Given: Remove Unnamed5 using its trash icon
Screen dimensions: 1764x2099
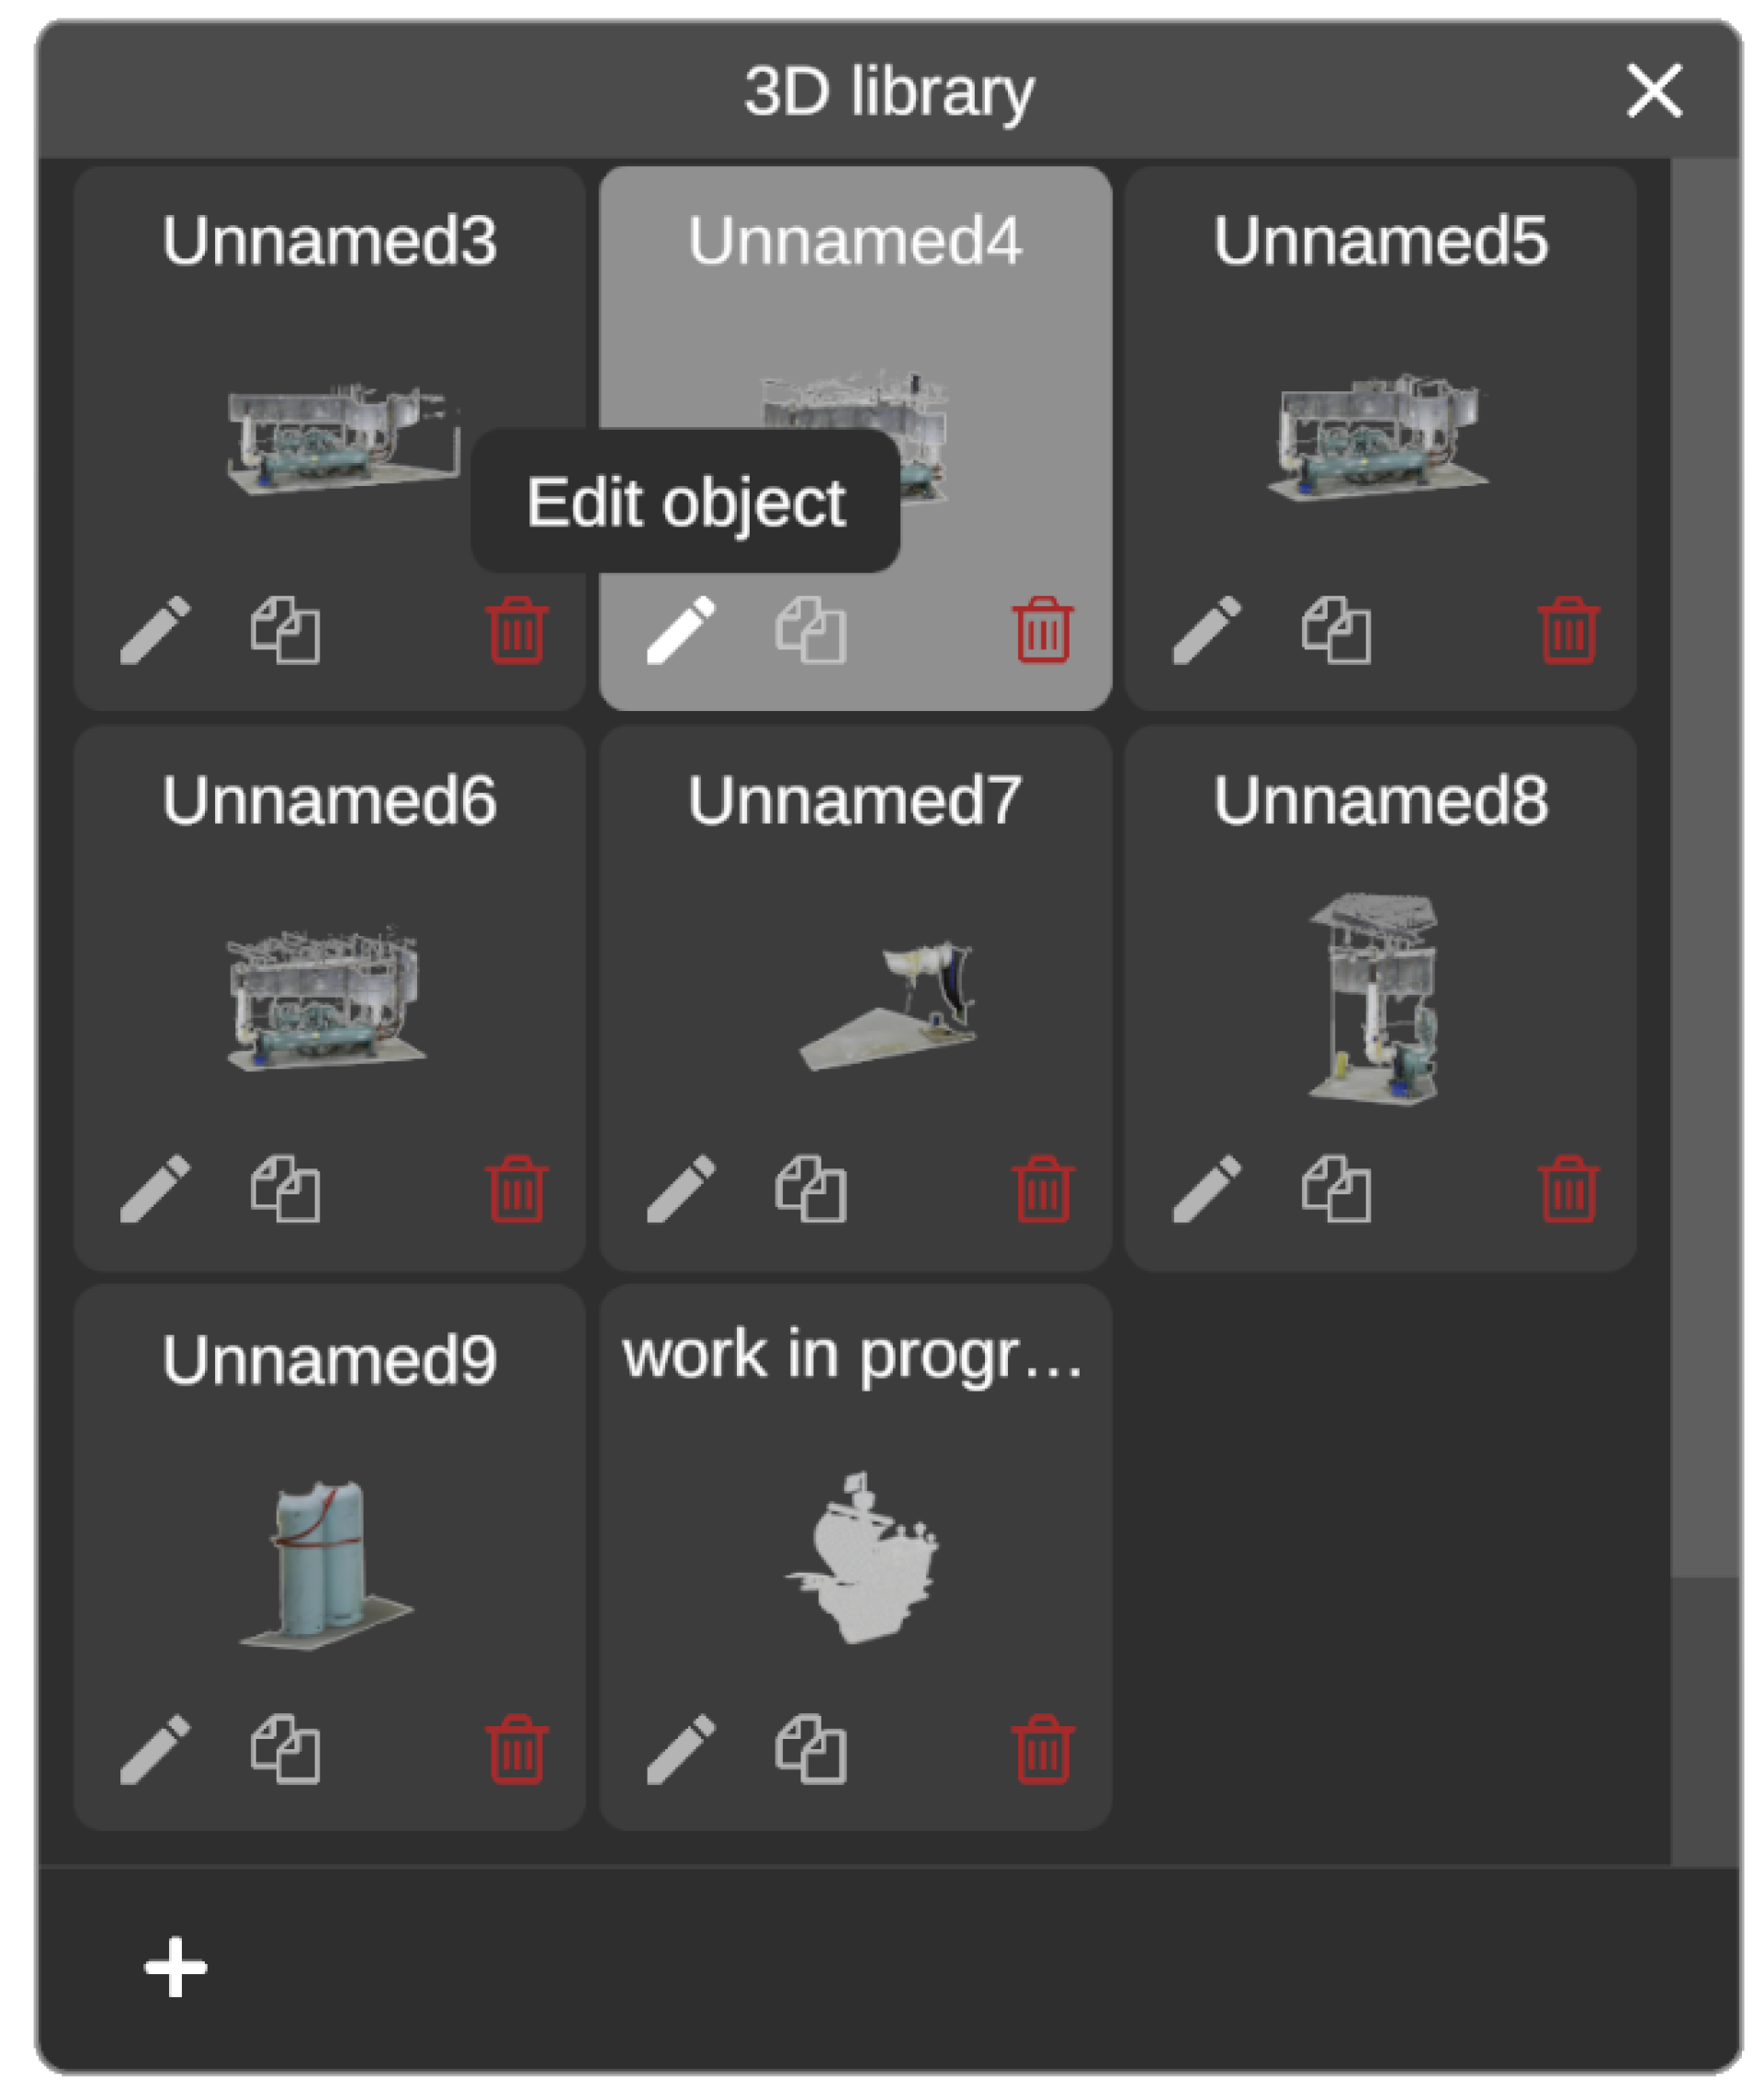Looking at the screenshot, I should tap(1568, 630).
